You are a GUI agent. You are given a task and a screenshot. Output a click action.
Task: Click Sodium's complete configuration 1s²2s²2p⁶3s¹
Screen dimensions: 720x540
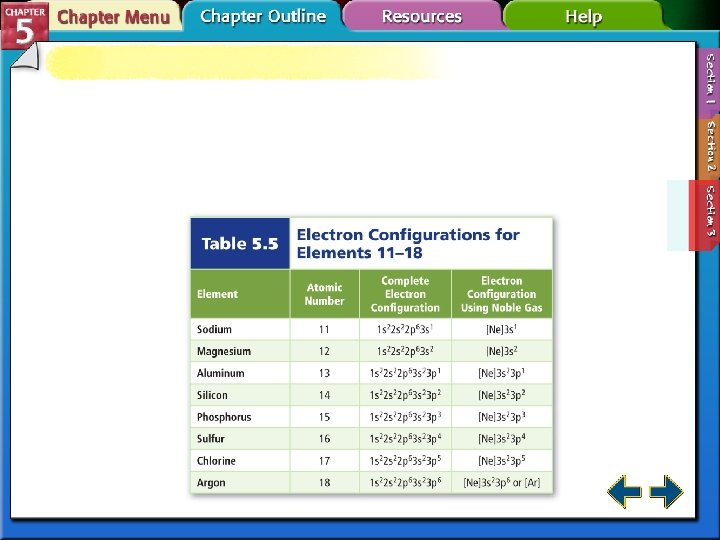pyautogui.click(x=405, y=329)
